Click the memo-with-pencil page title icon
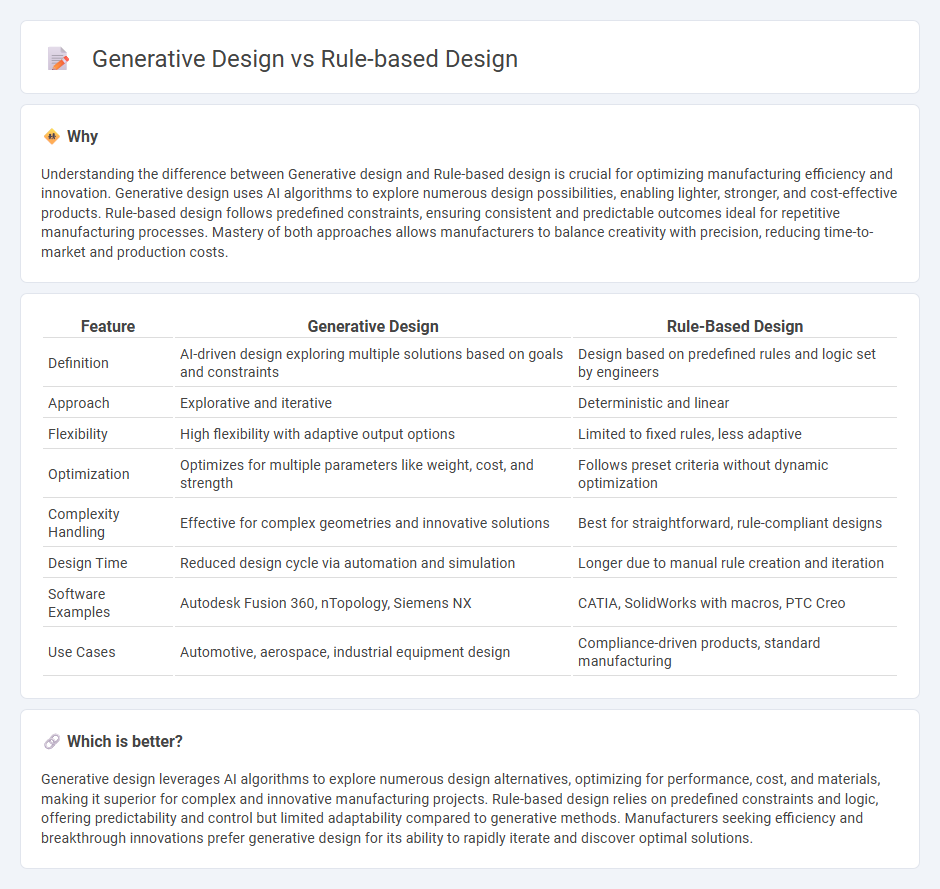Viewport: 940px width, 889px height. 58,59
